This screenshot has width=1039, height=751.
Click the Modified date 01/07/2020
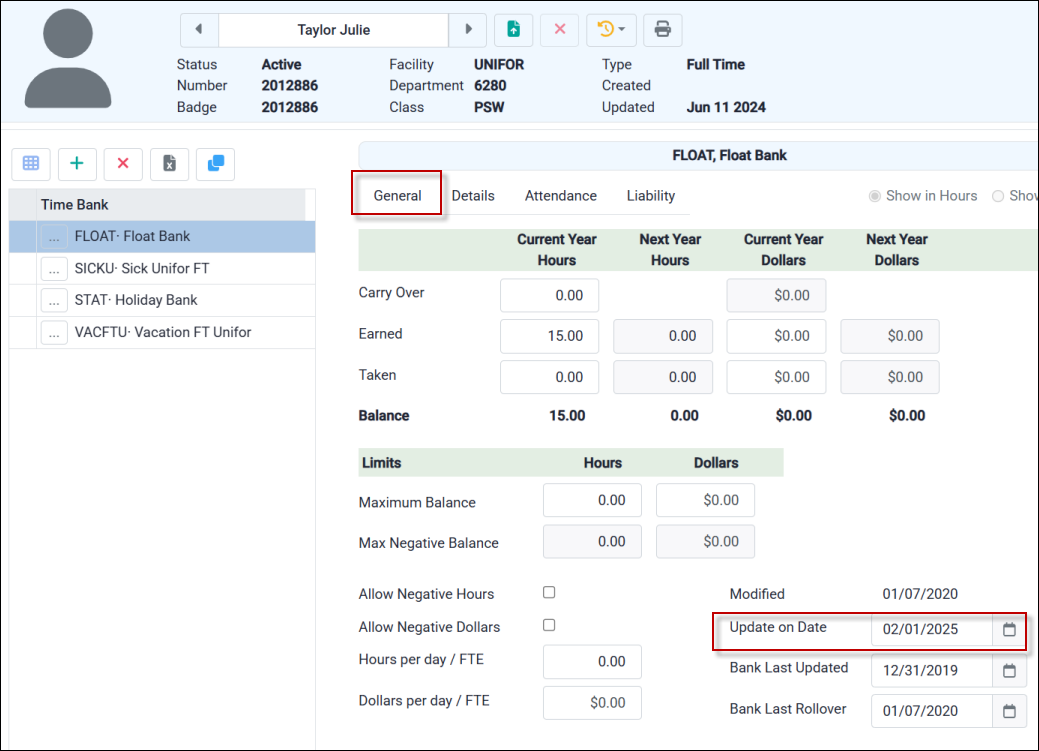[x=920, y=594]
